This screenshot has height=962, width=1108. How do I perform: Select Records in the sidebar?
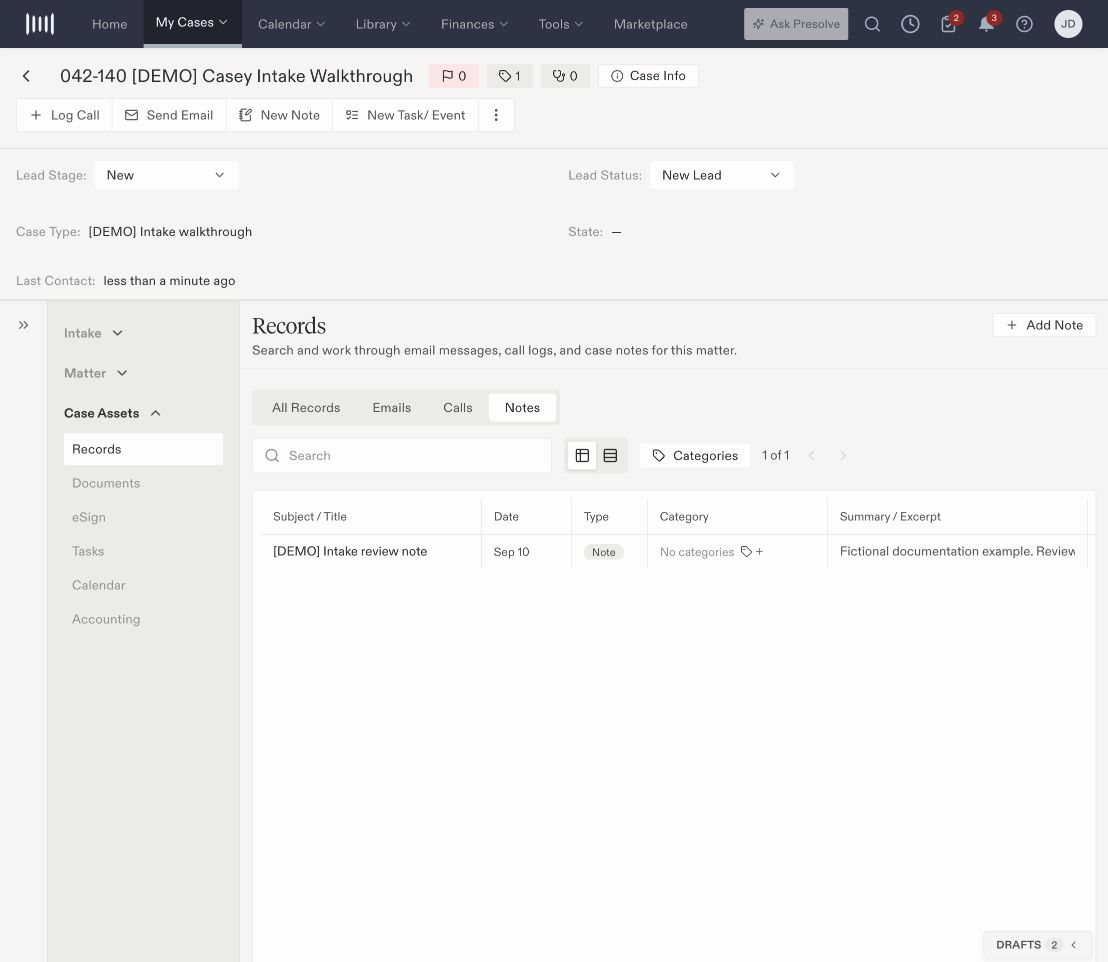tap(143, 450)
